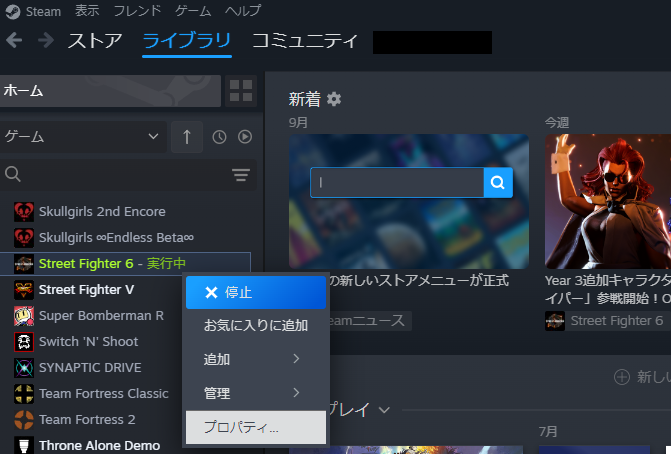Click the plus icon for new shelf

click(x=622, y=377)
